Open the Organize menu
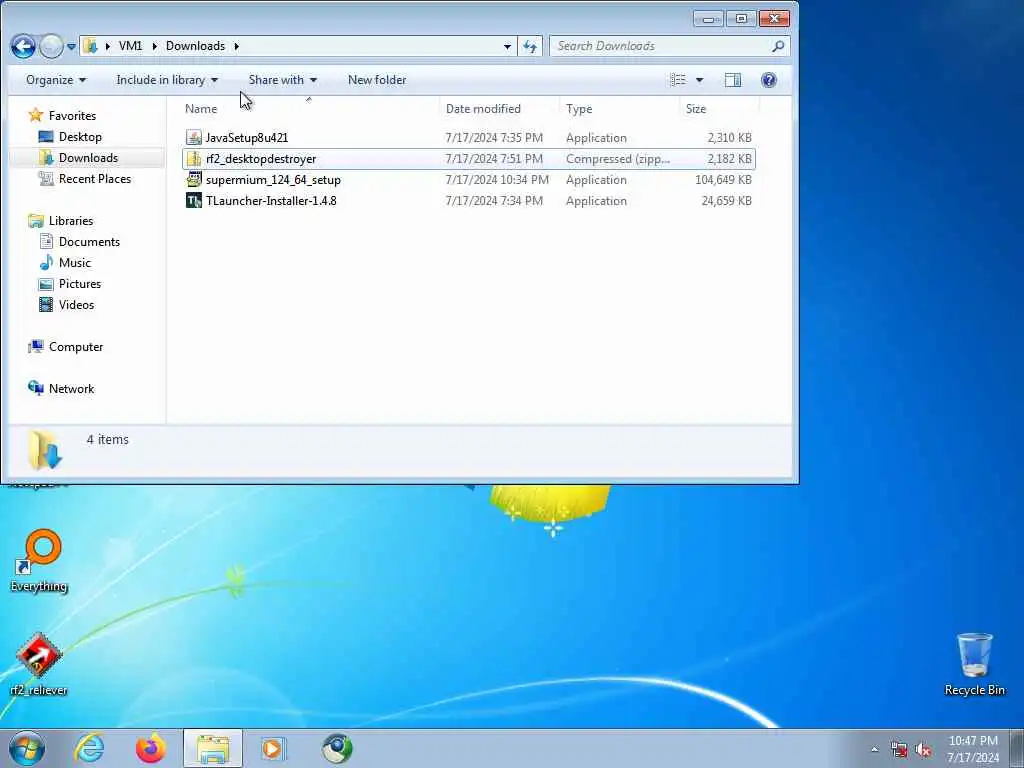The image size is (1024, 768). [56, 80]
